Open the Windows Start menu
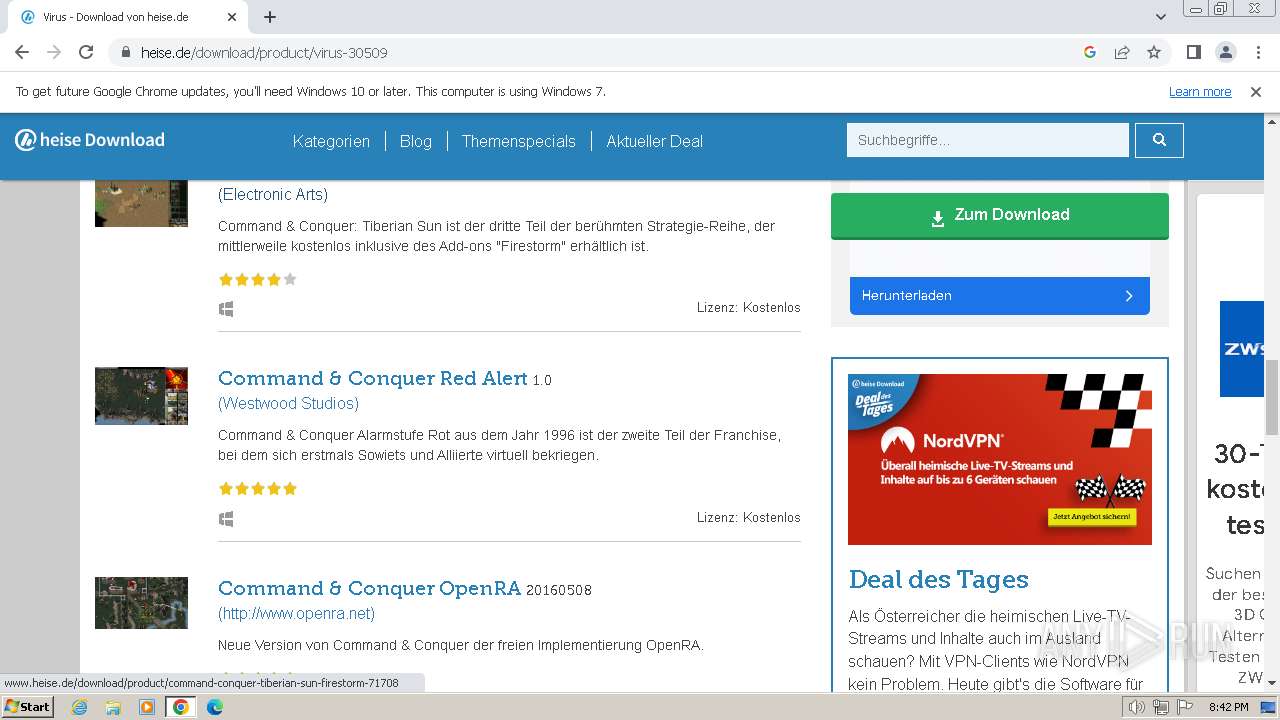Image resolution: width=1280 pixels, height=720 pixels. [x=28, y=707]
